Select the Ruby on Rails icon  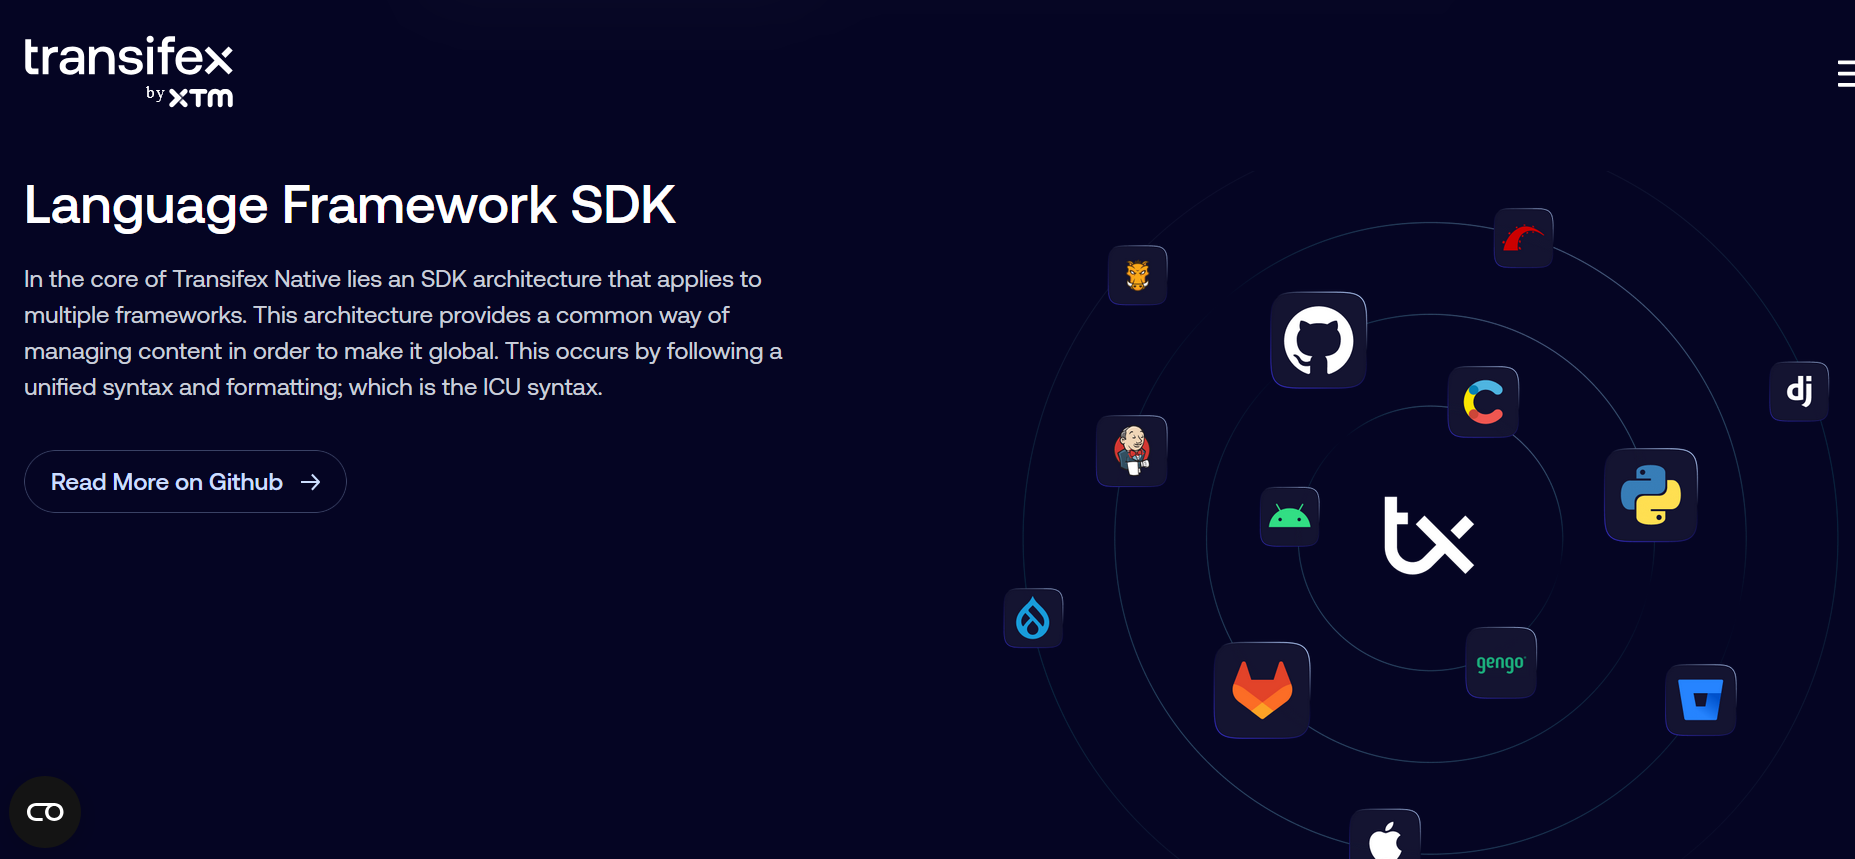tap(1523, 238)
